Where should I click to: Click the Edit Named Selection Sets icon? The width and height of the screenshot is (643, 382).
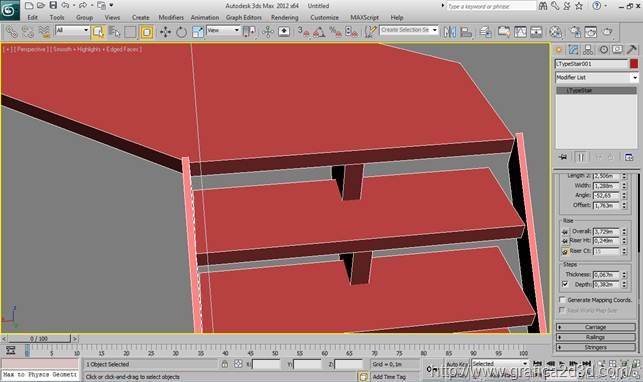click(x=371, y=32)
